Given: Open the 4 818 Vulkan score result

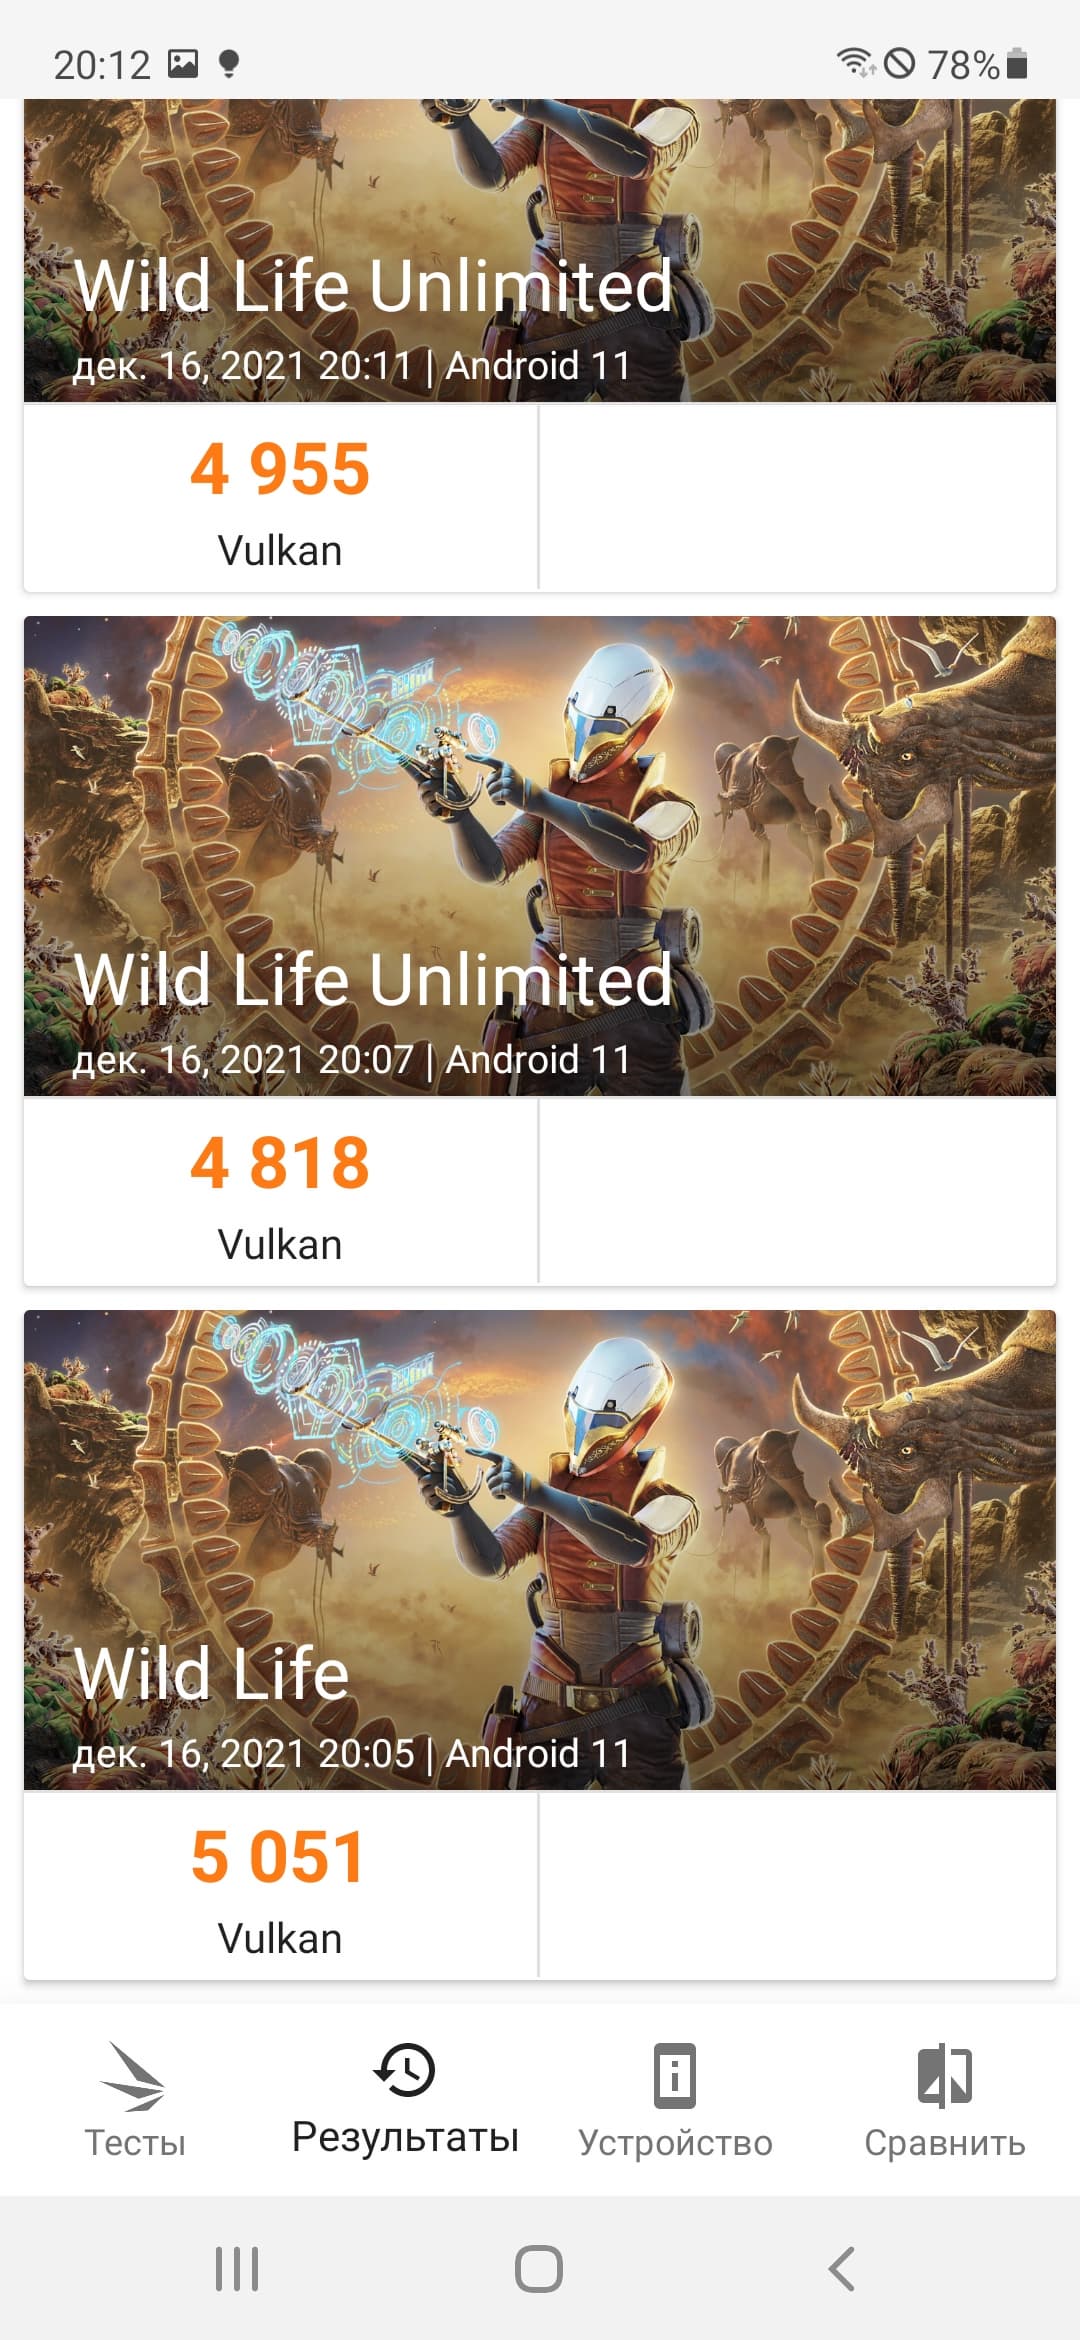Looking at the screenshot, I should pos(280,1191).
